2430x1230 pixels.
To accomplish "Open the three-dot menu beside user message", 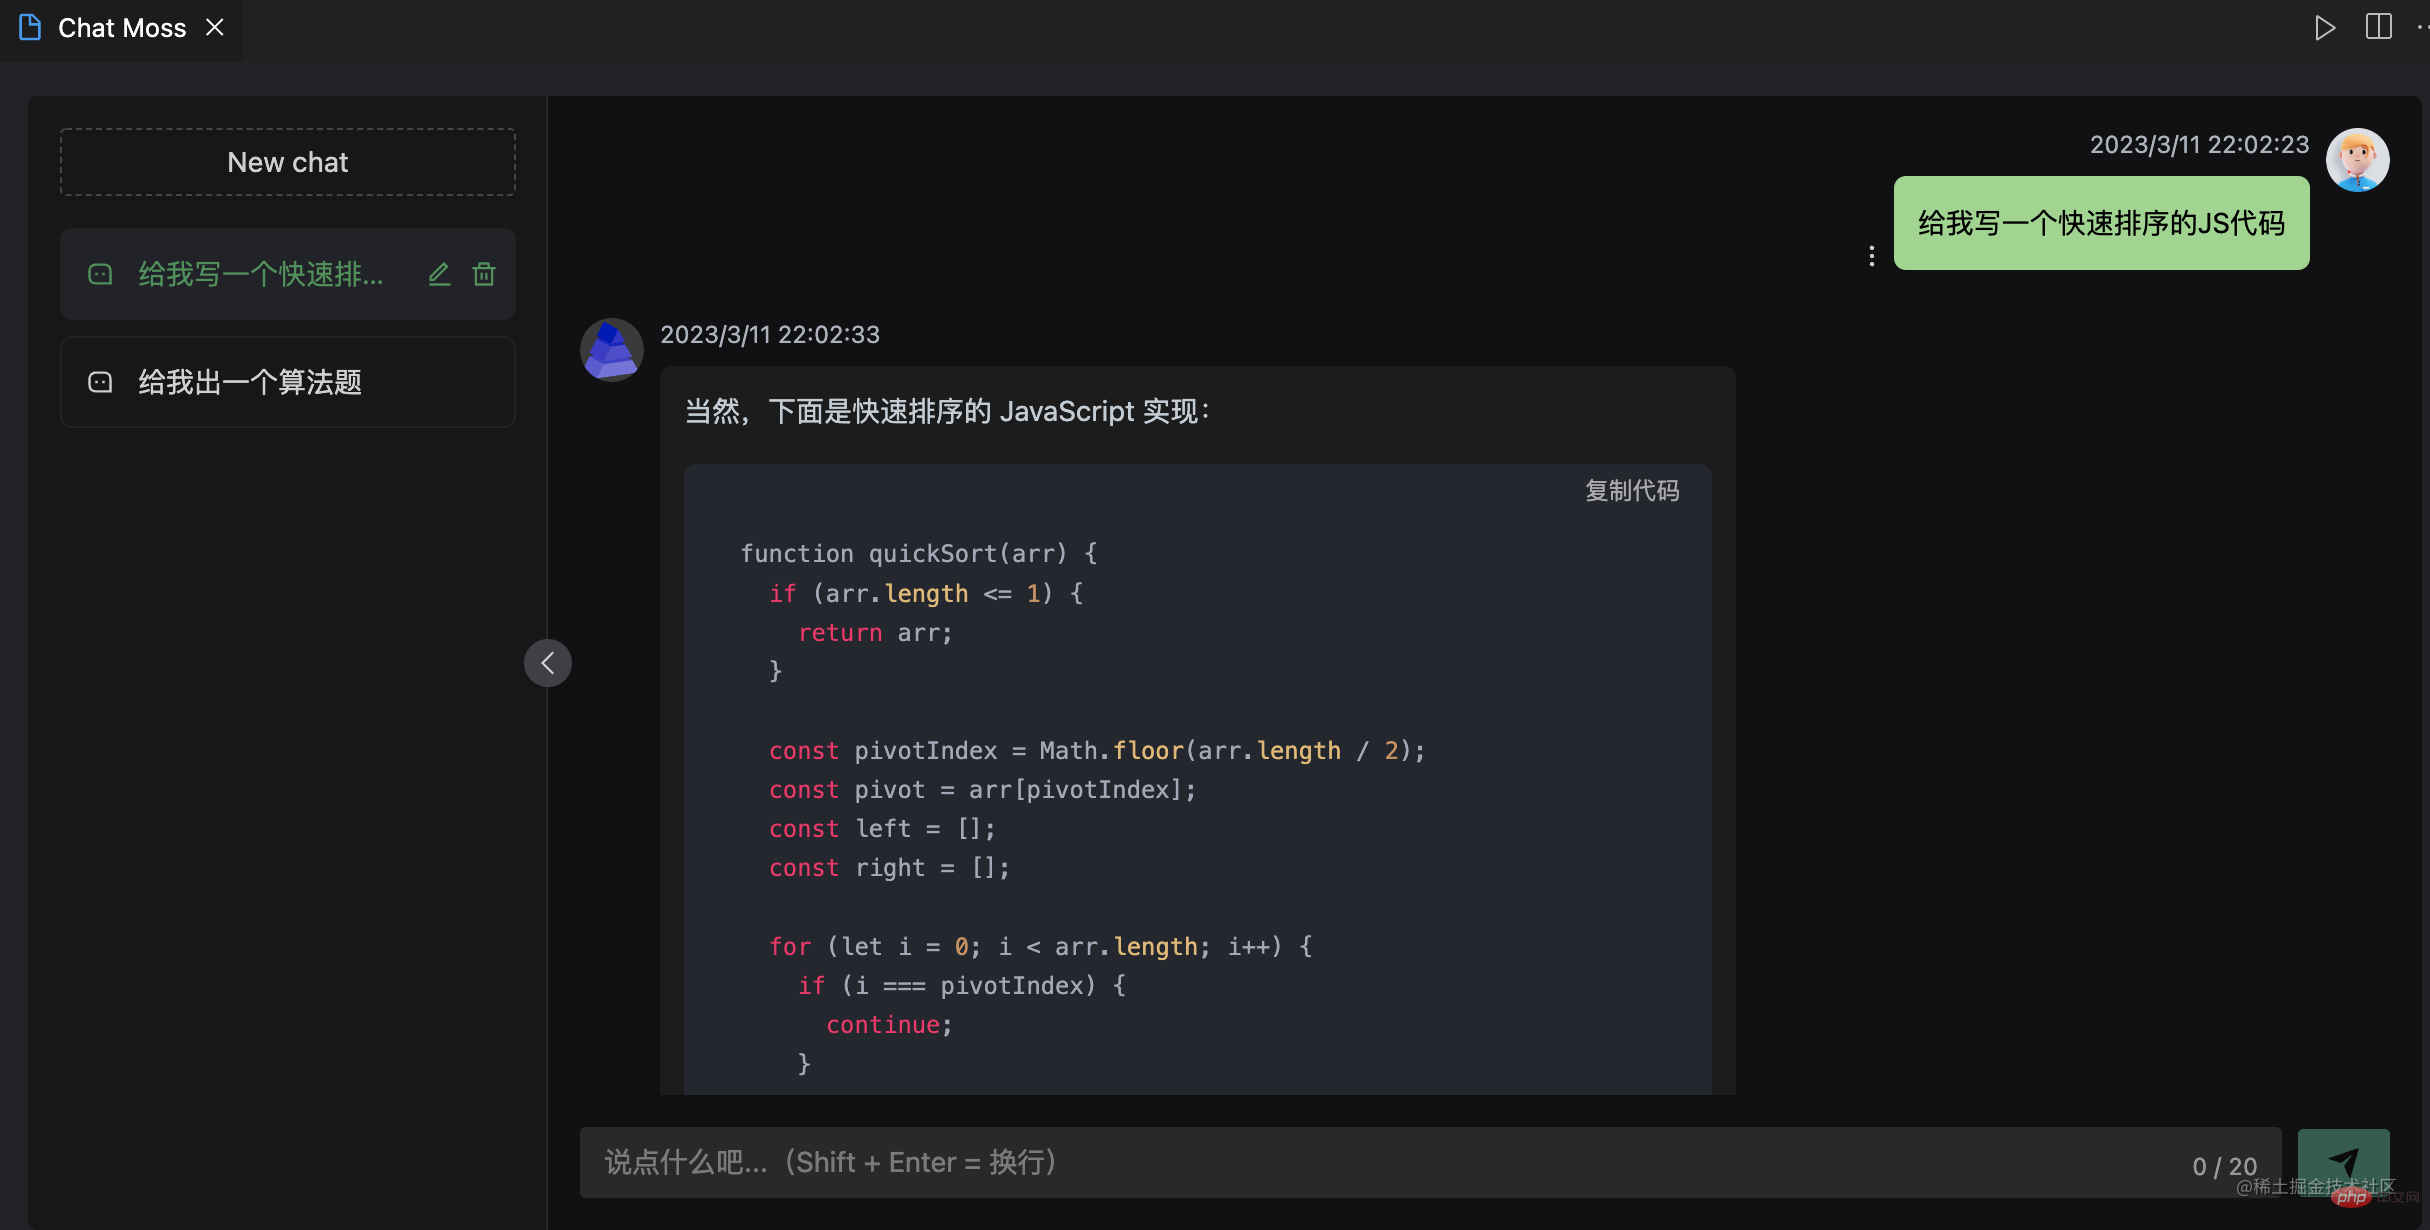I will 1871,256.
